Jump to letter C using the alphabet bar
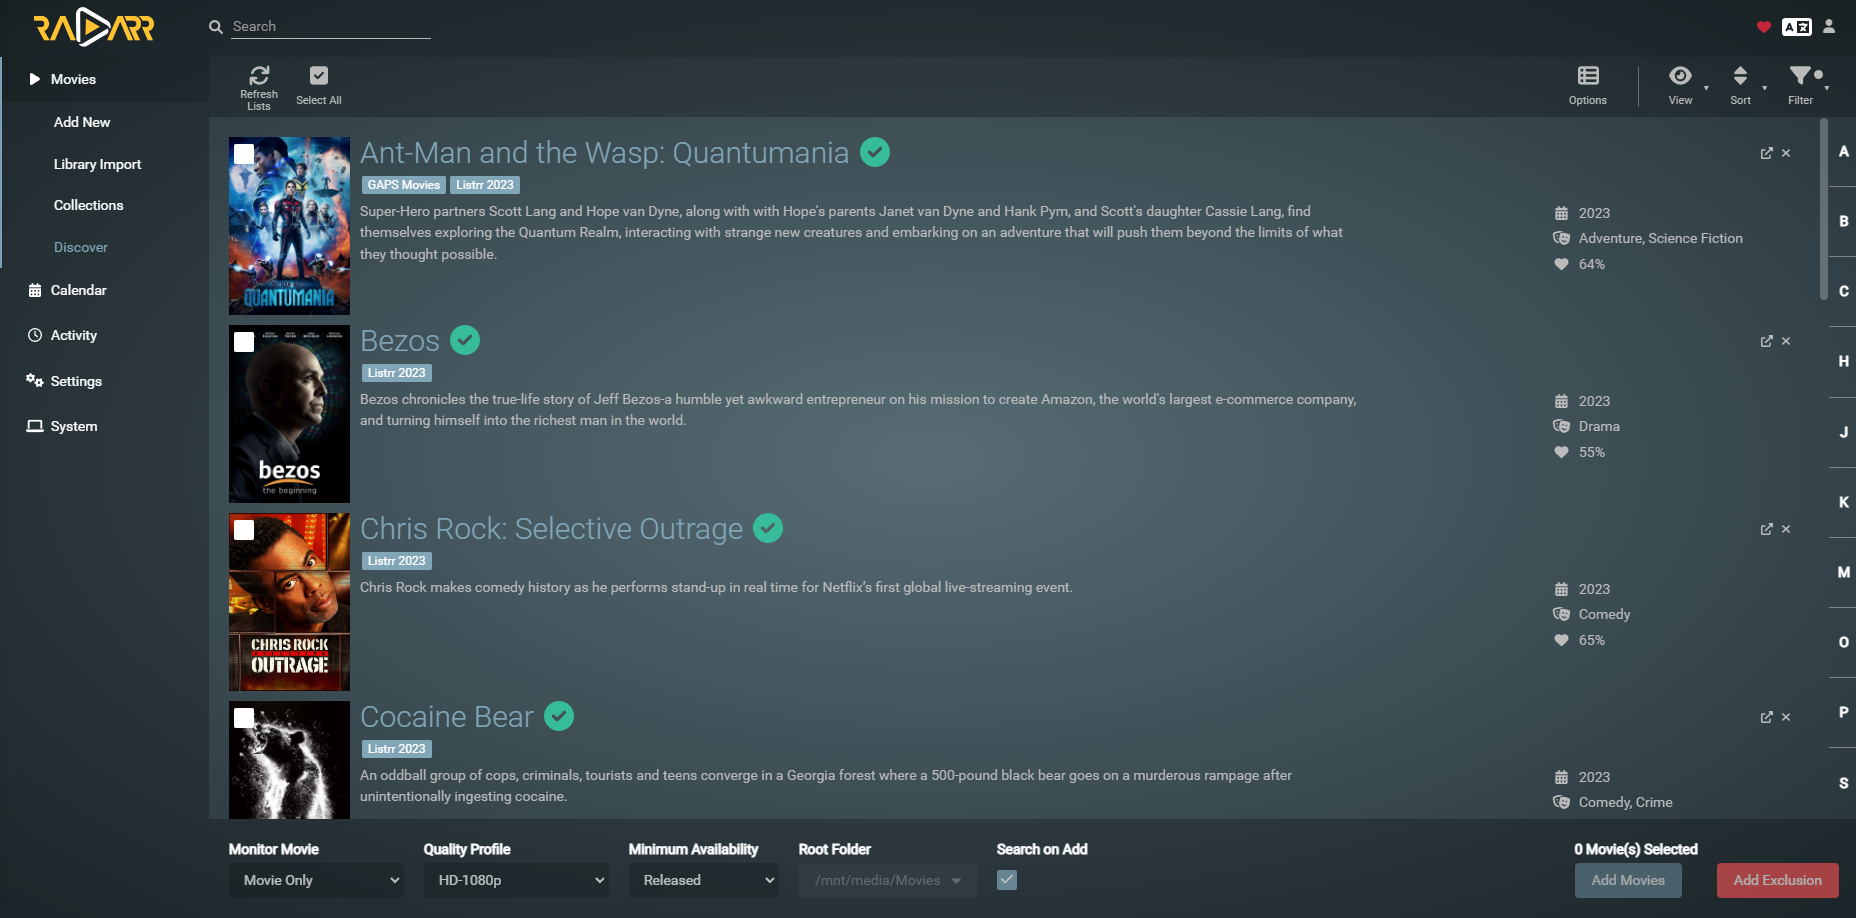Screen dimensions: 1856x918 click(1843, 291)
